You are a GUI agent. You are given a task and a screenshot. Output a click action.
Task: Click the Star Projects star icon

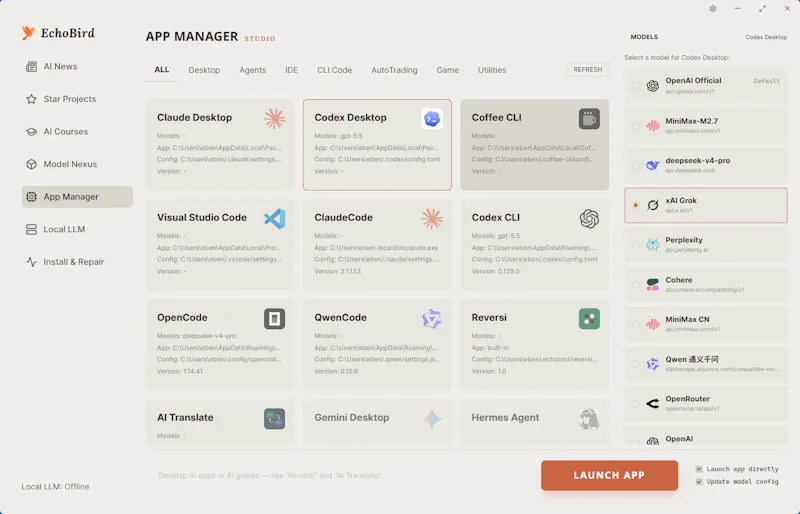point(31,99)
